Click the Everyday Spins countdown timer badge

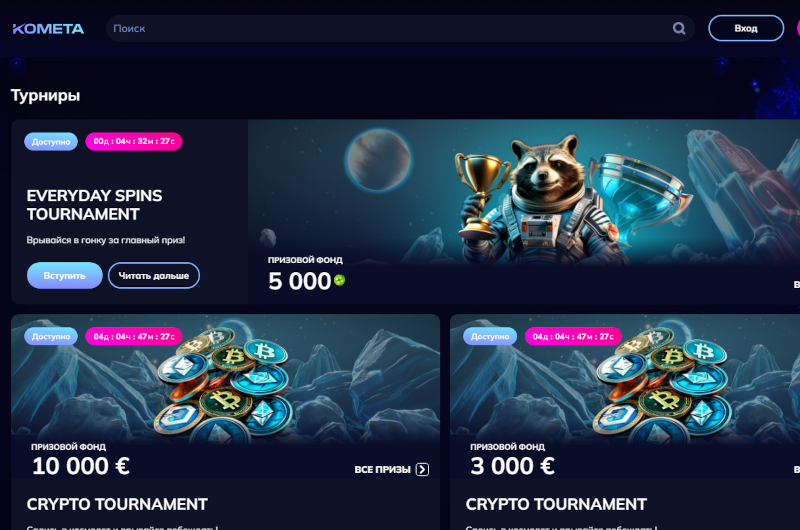[134, 141]
